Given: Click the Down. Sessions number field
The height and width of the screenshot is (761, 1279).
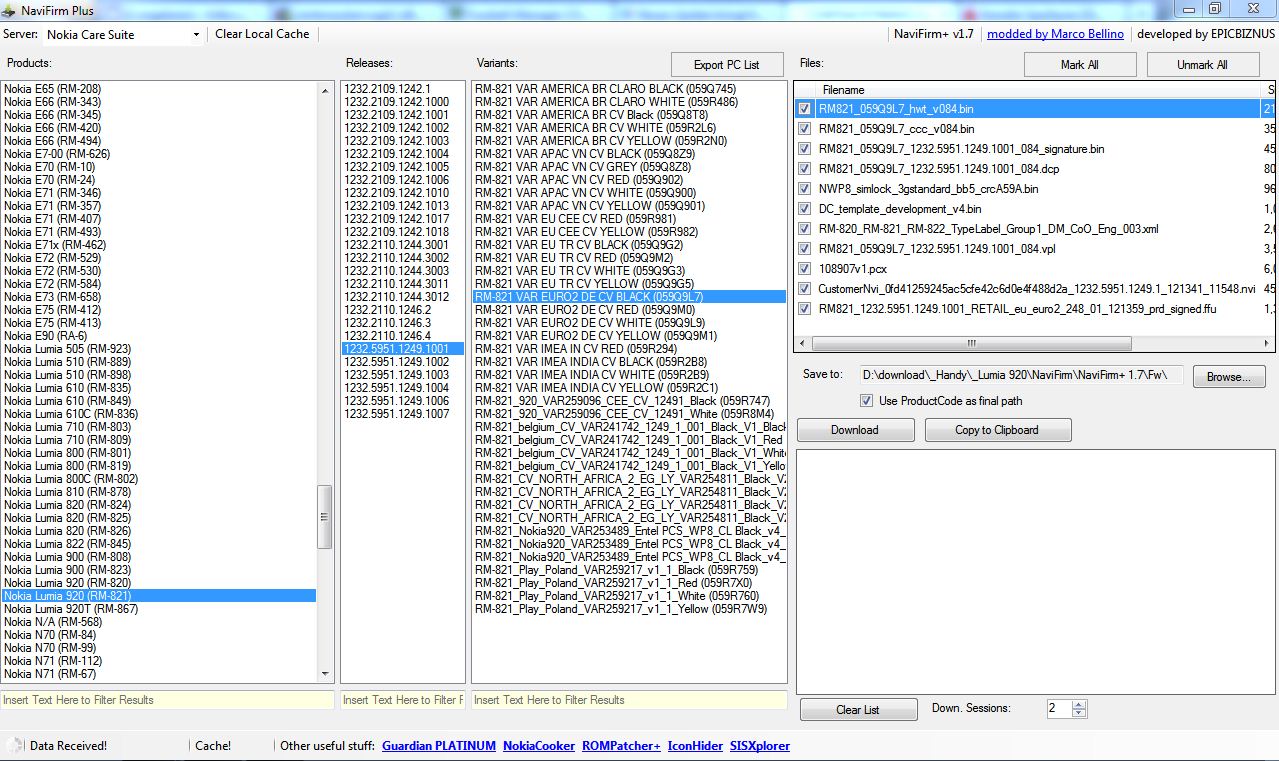Looking at the screenshot, I should click(x=1058, y=709).
